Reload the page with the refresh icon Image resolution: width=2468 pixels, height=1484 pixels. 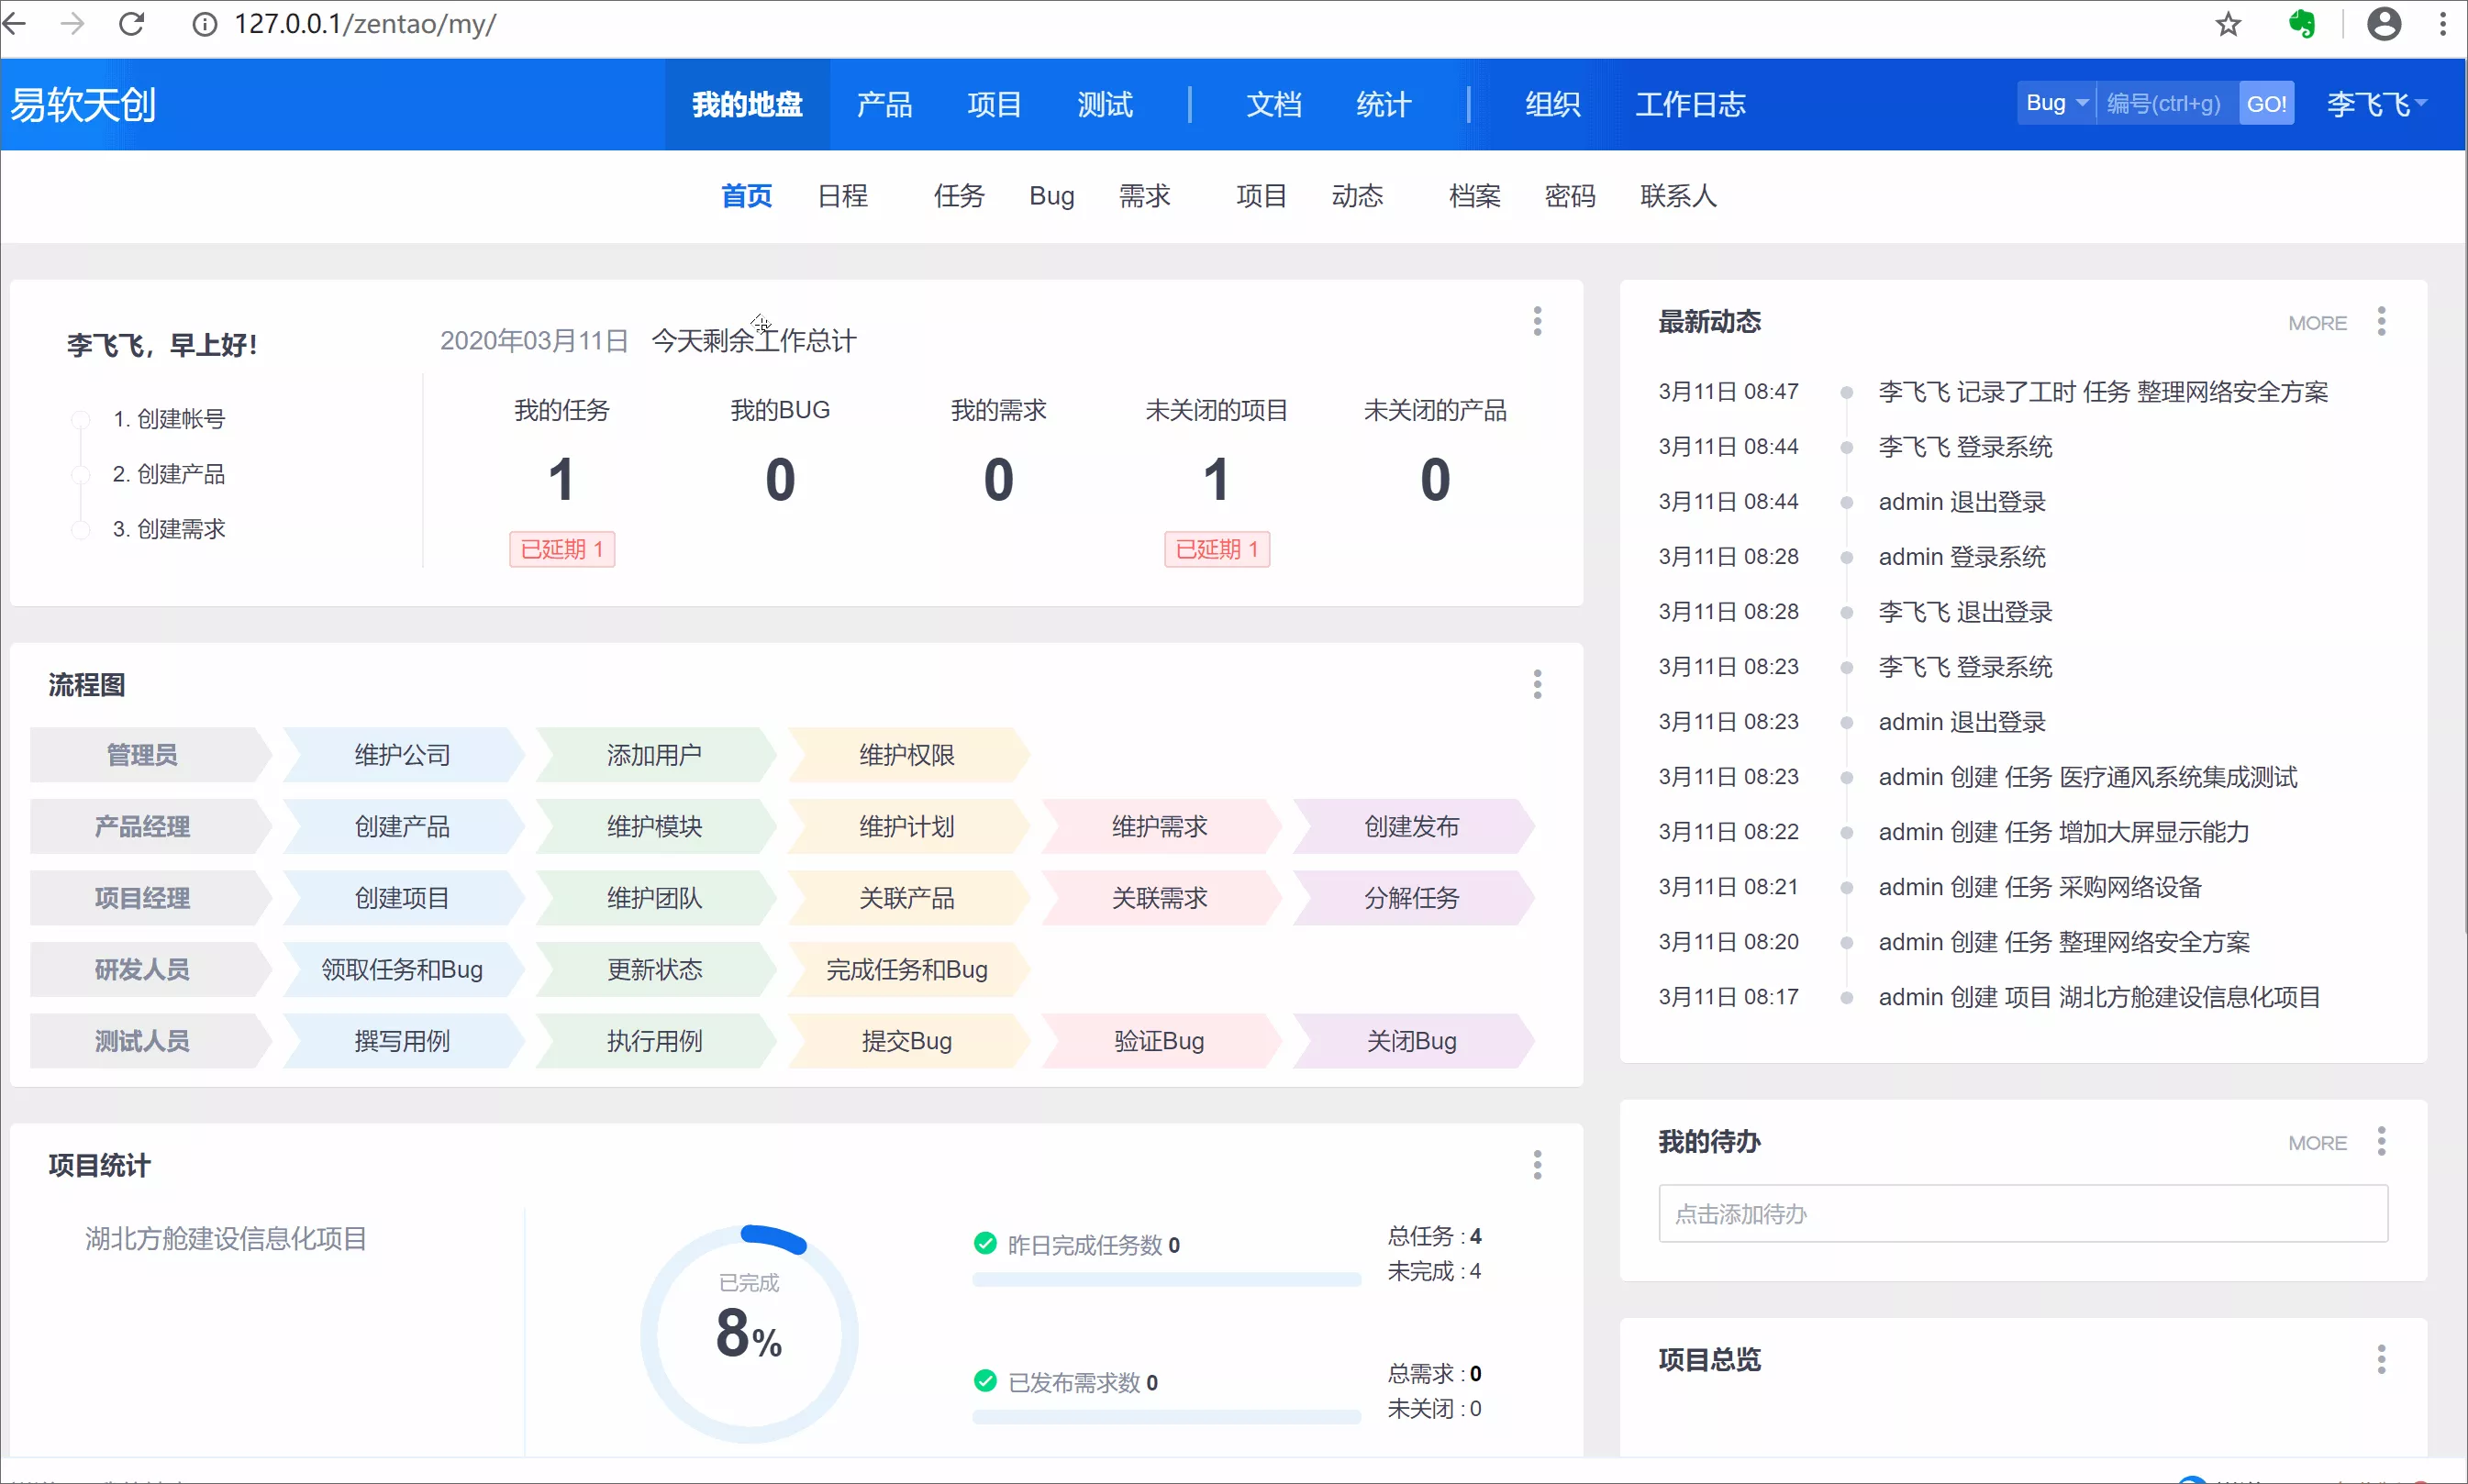click(x=132, y=24)
